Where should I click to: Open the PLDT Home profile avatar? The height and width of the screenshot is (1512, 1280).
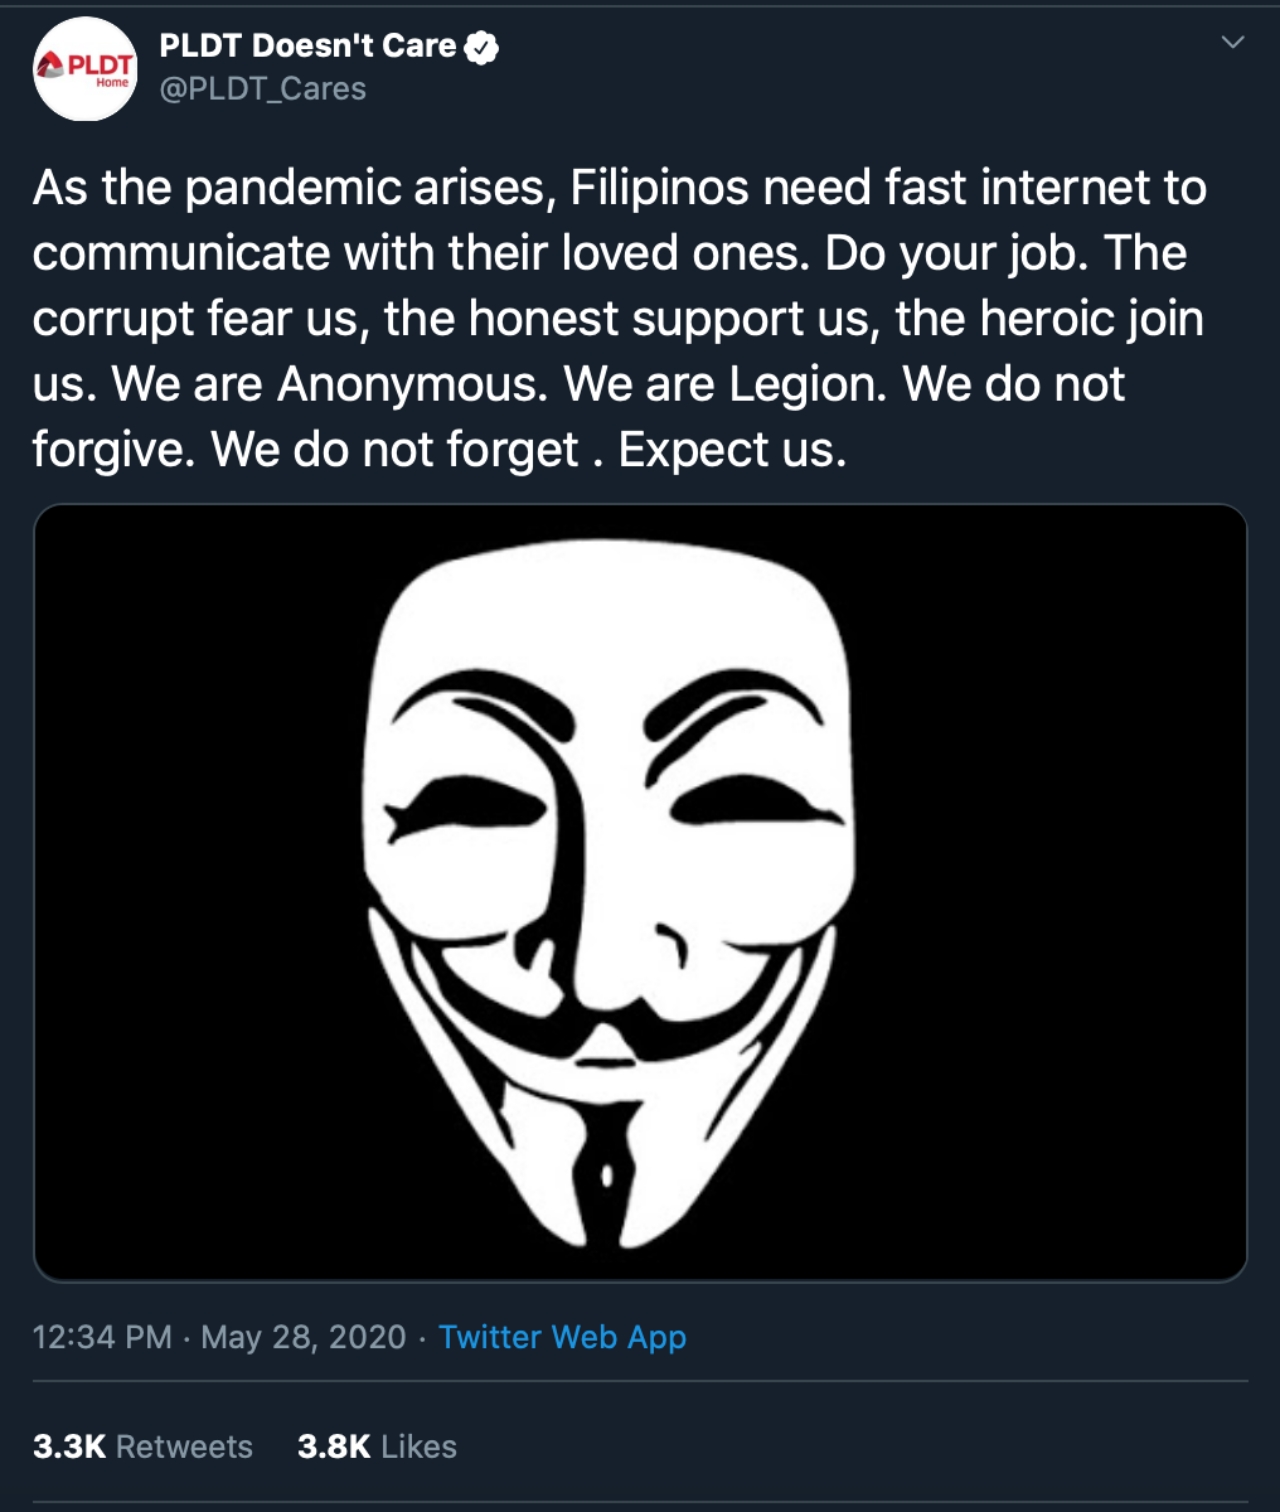point(85,70)
